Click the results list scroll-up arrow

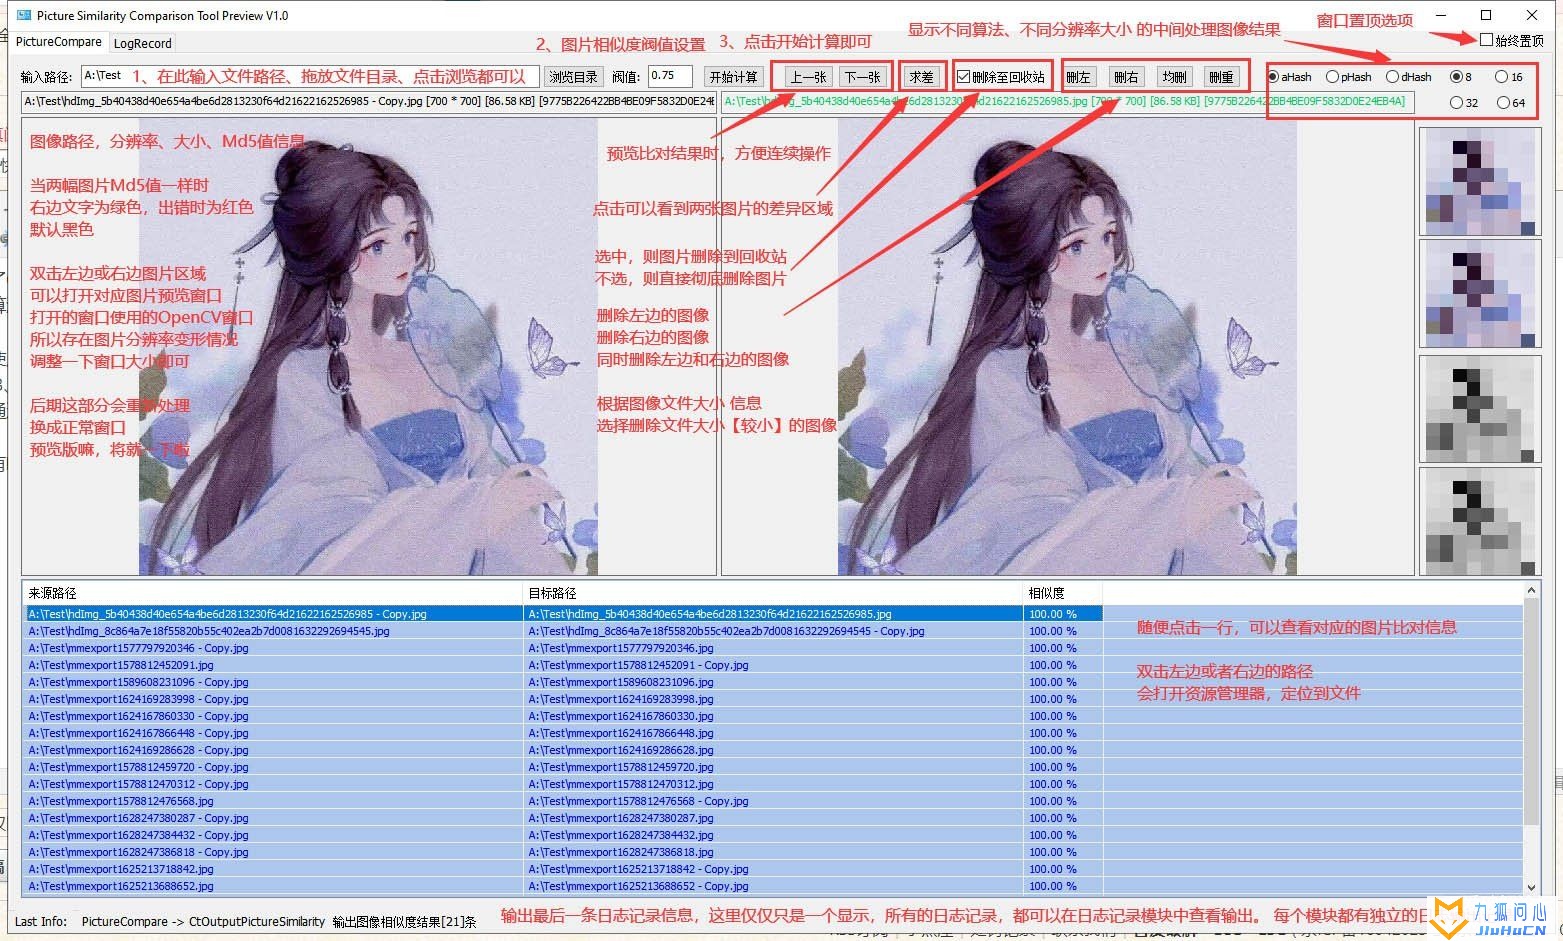[x=1531, y=592]
